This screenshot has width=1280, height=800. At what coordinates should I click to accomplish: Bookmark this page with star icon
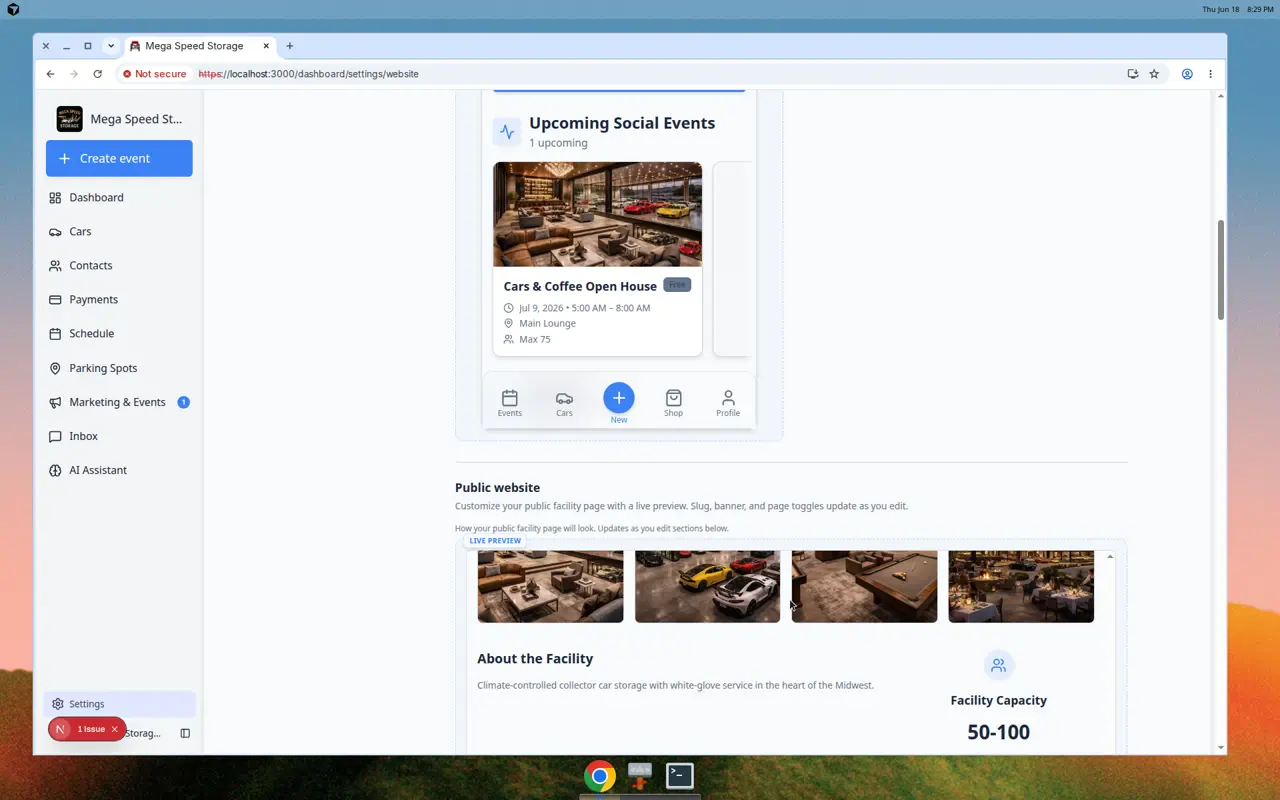1154,74
